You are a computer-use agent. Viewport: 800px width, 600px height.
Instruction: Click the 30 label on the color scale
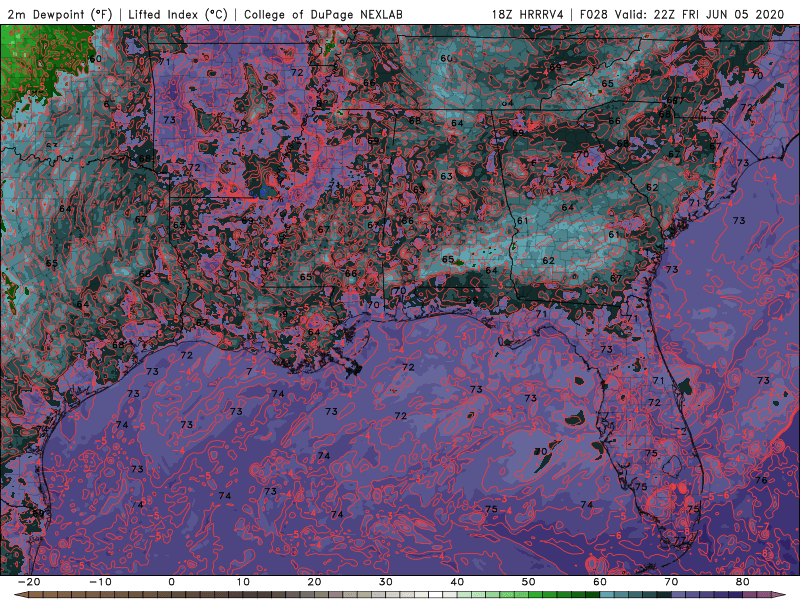(386, 582)
